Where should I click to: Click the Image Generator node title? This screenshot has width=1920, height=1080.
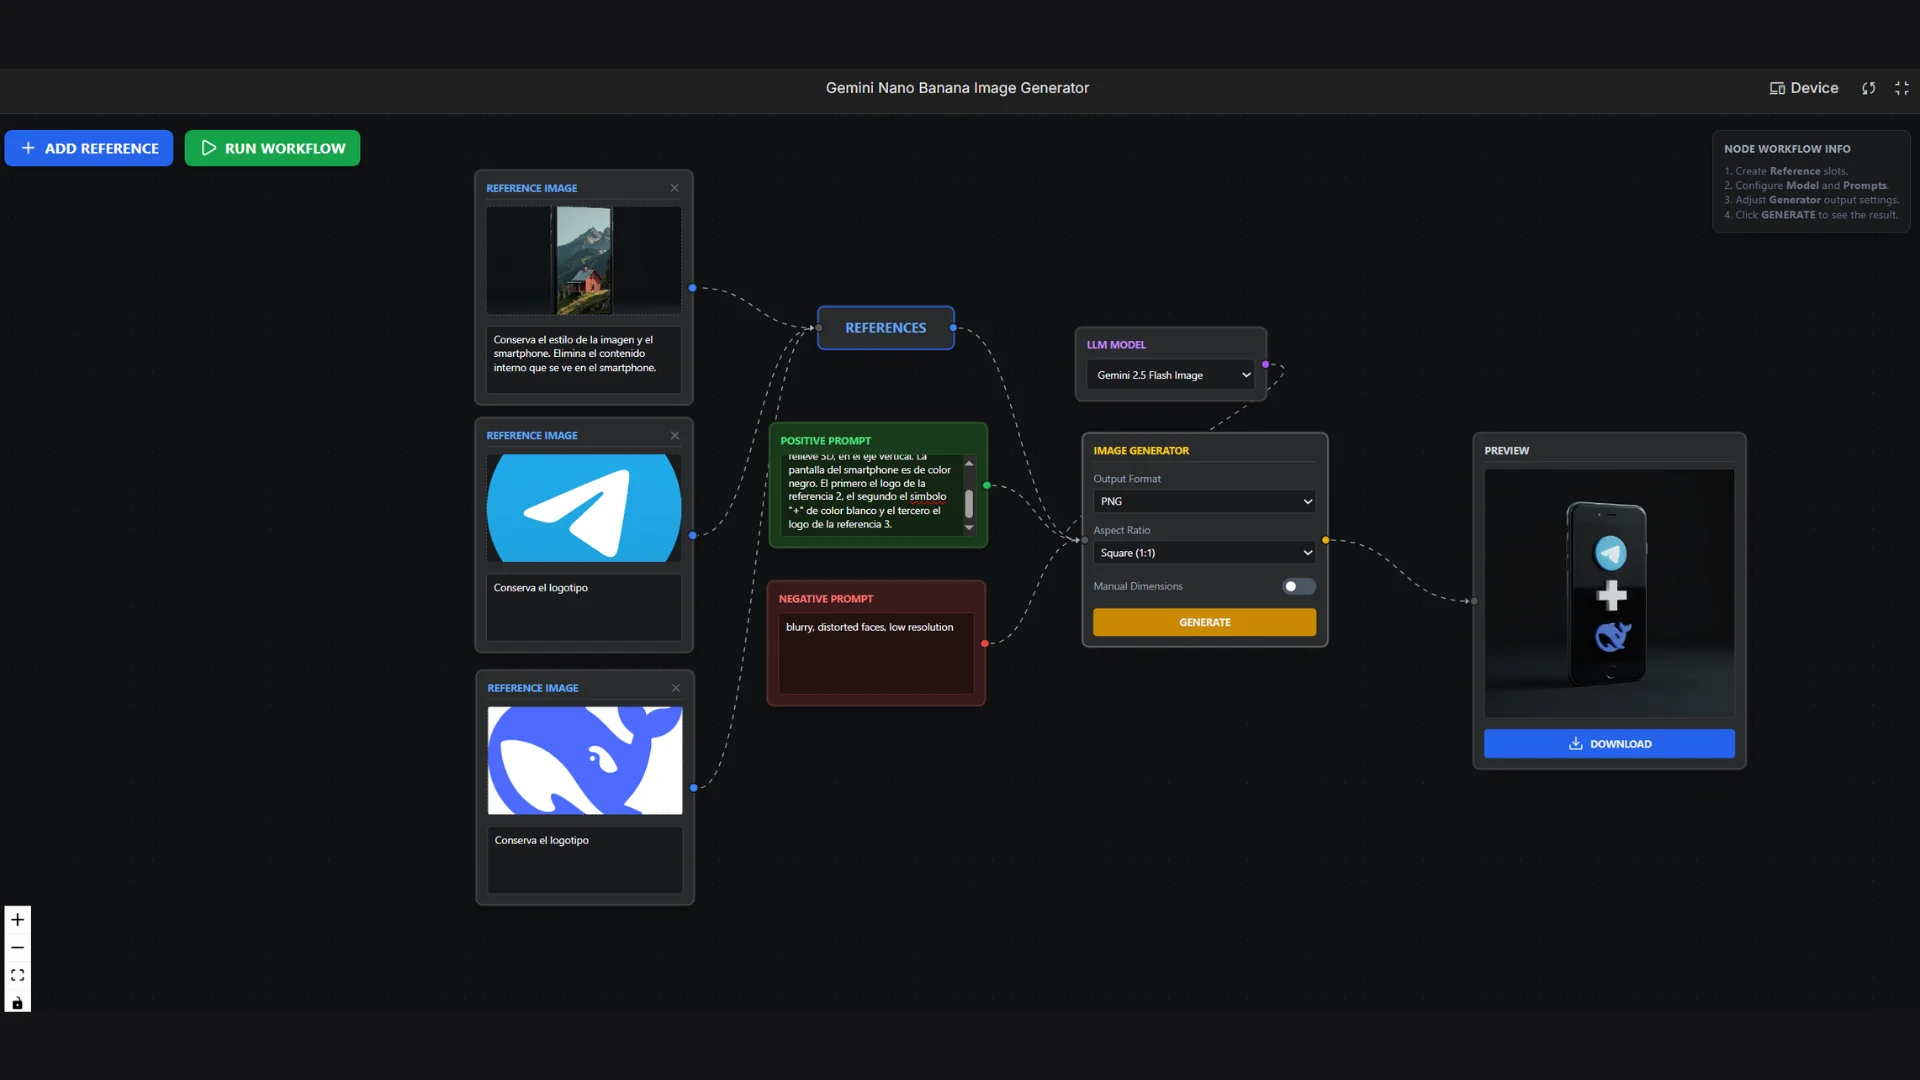(1141, 451)
